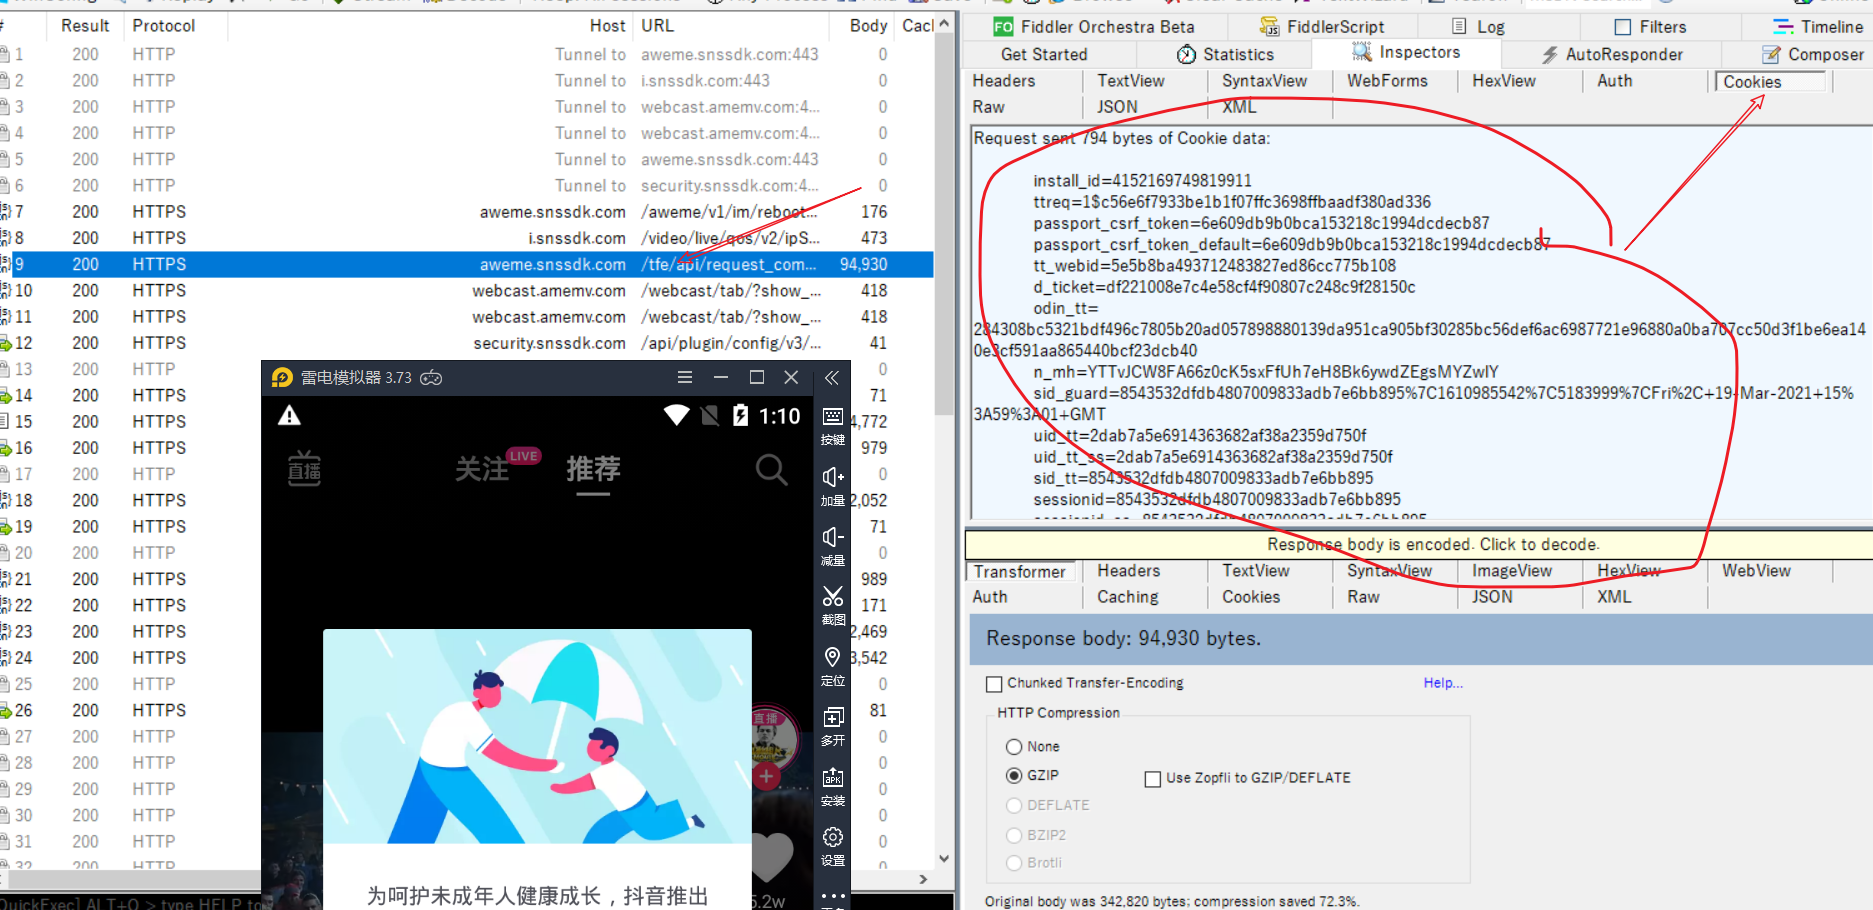Select the response WebView tab
Screen dimensions: 1873x910
[x=1756, y=571]
